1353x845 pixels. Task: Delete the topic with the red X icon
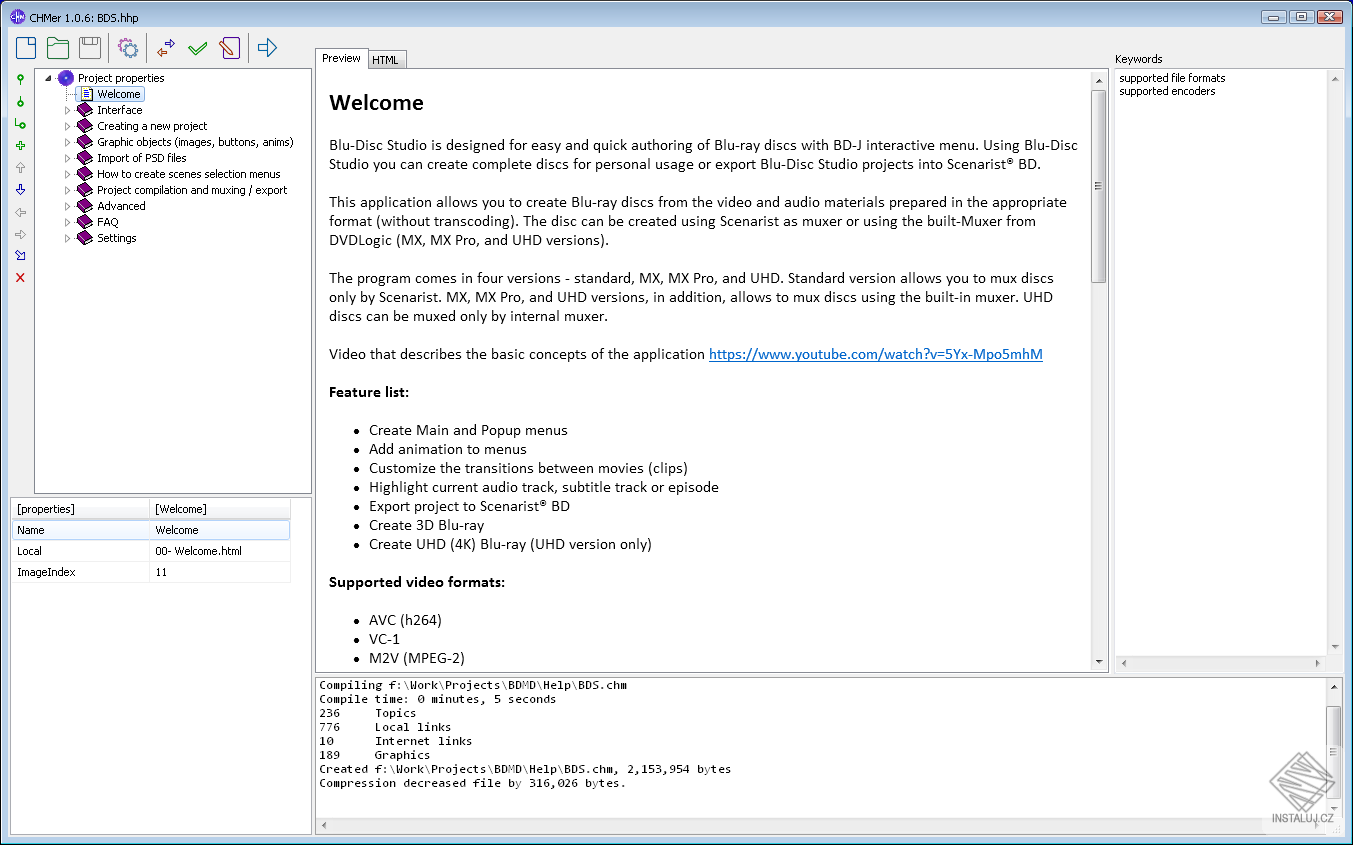20,278
